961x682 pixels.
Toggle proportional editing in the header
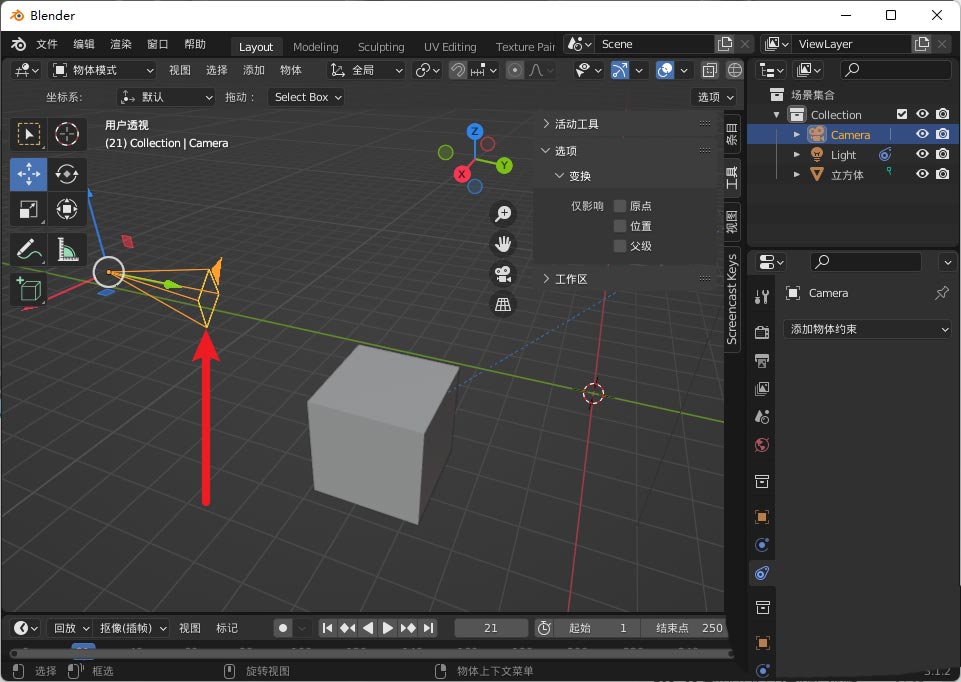[514, 70]
